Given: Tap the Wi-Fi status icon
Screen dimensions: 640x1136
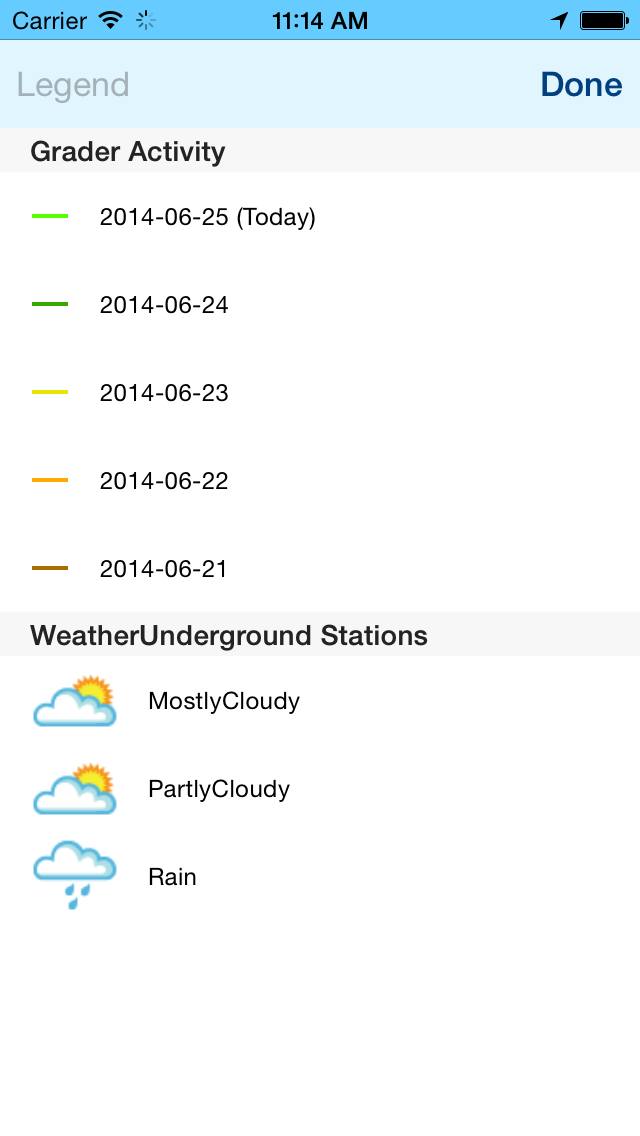Looking at the screenshot, I should coord(111,20).
